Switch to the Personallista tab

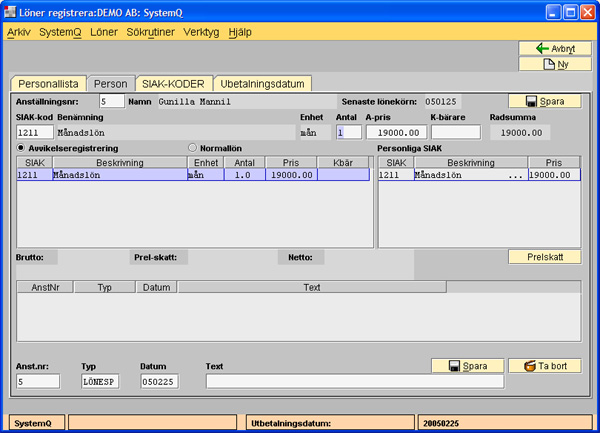(x=47, y=84)
